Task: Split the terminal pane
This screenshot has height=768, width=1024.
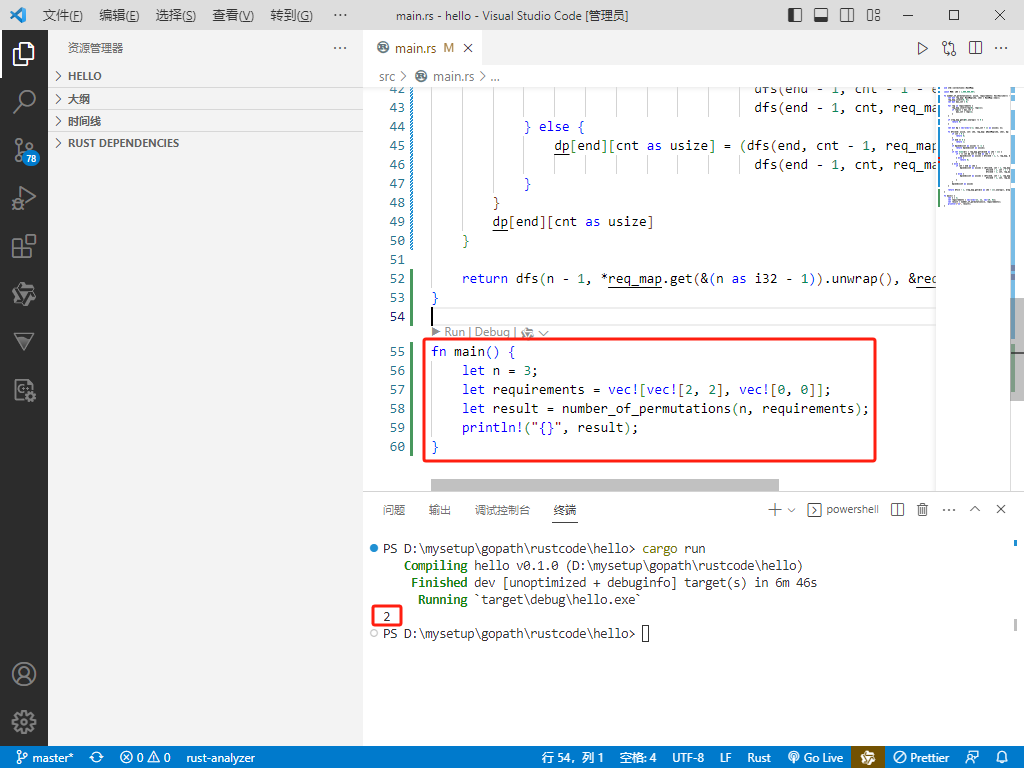Action: point(898,509)
